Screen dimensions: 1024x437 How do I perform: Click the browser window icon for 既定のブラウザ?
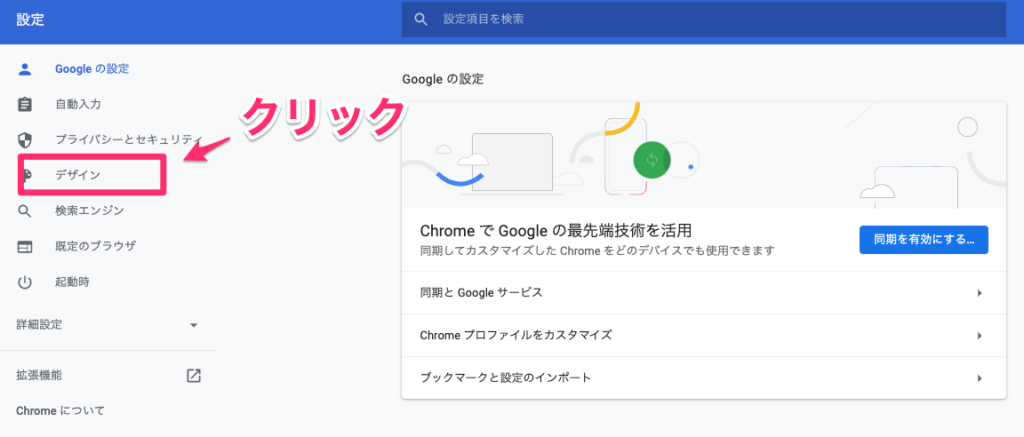25,246
